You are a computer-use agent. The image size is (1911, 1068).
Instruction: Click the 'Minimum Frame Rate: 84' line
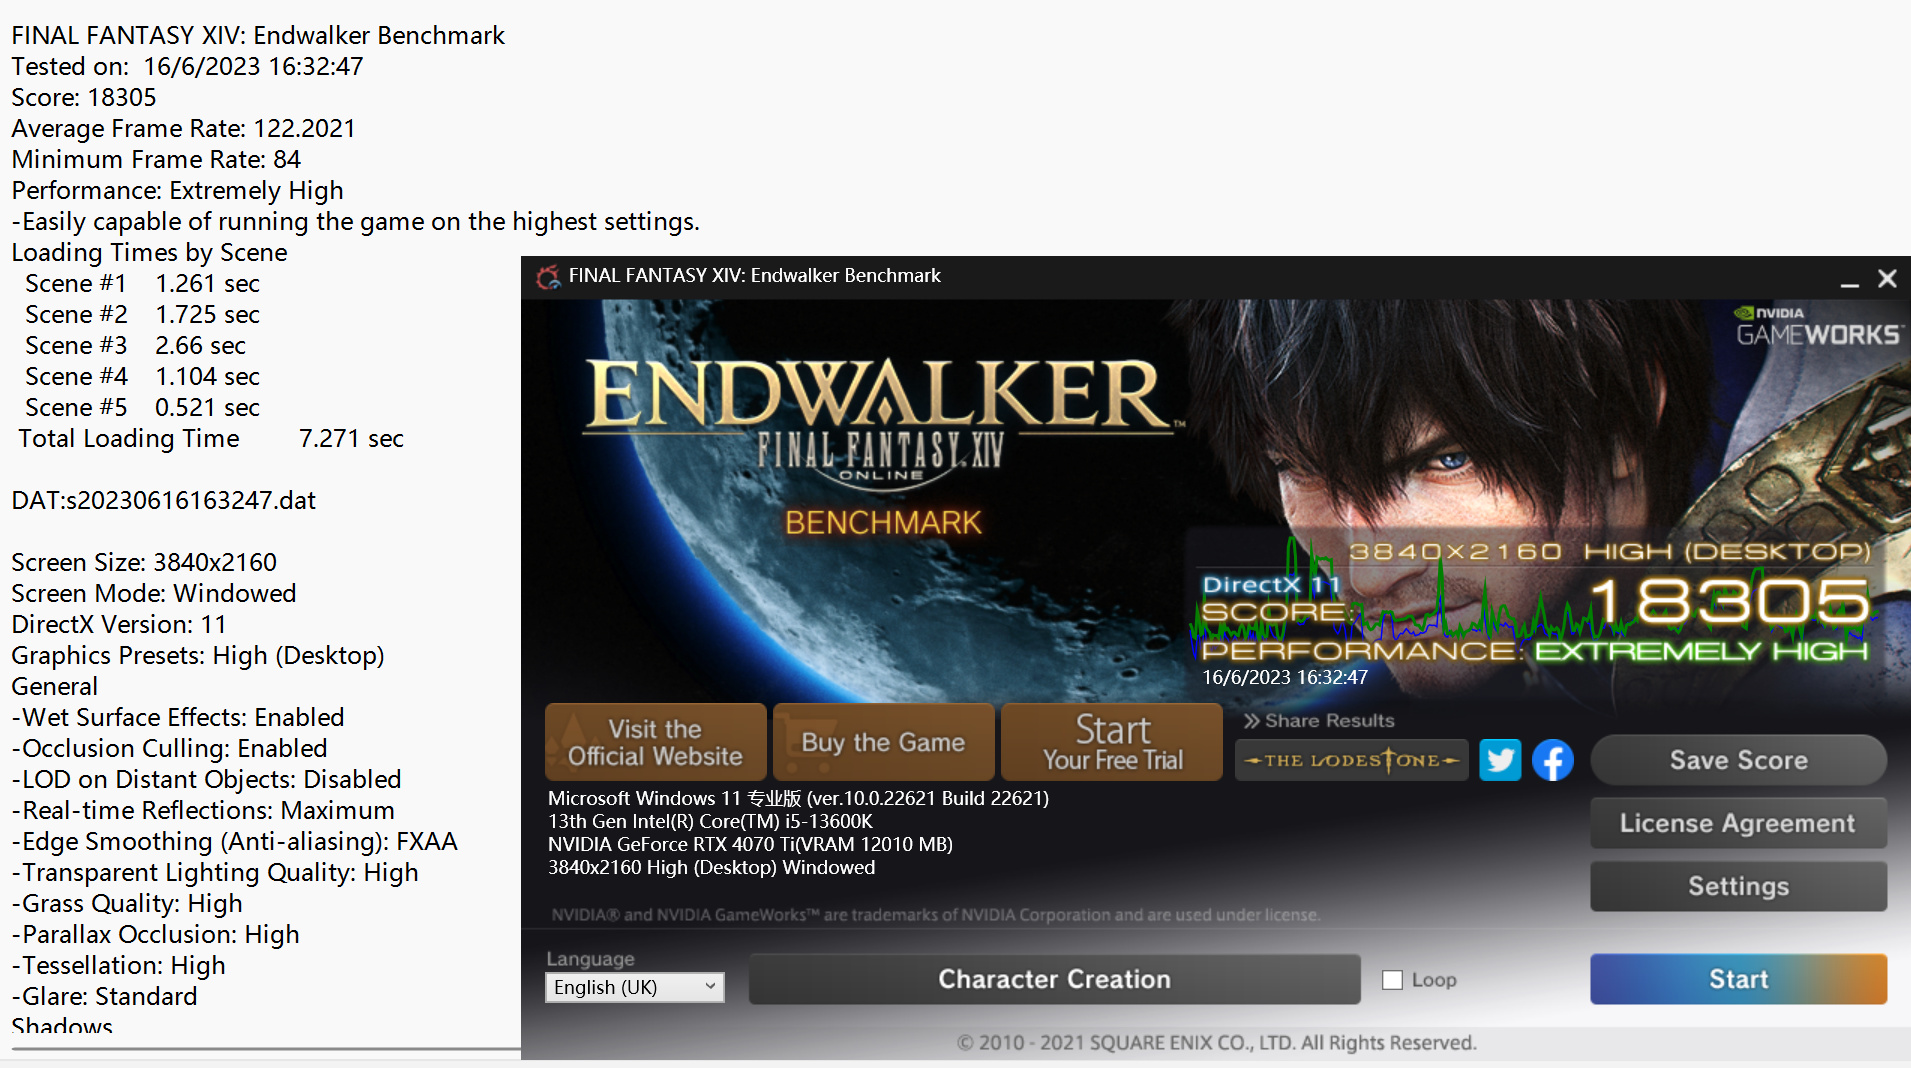tap(156, 160)
